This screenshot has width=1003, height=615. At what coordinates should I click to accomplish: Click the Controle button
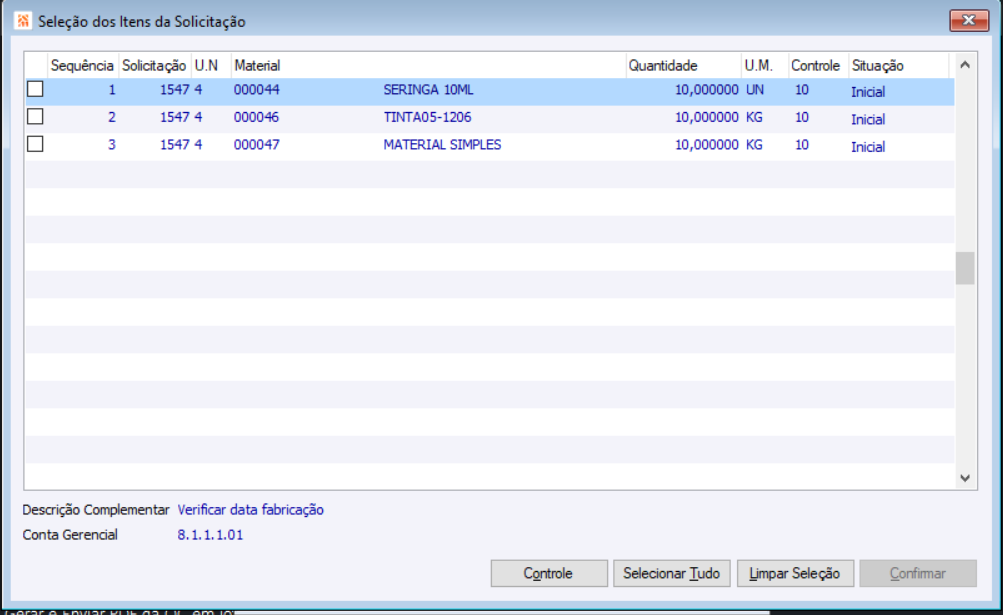[x=549, y=573]
